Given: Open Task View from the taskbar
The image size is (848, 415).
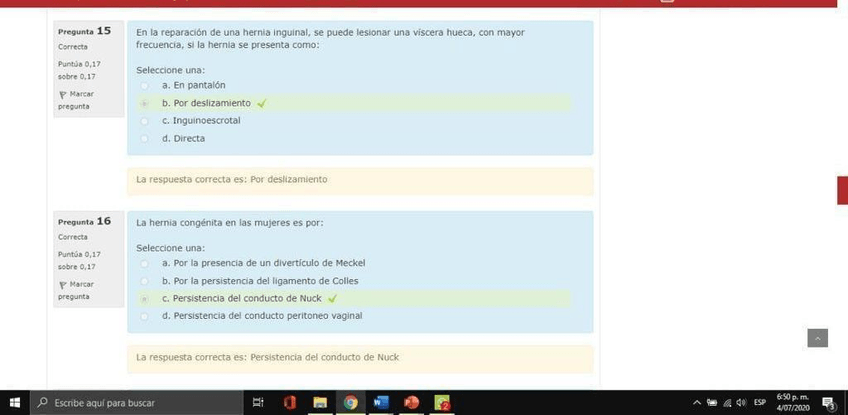Looking at the screenshot, I should tap(259, 403).
